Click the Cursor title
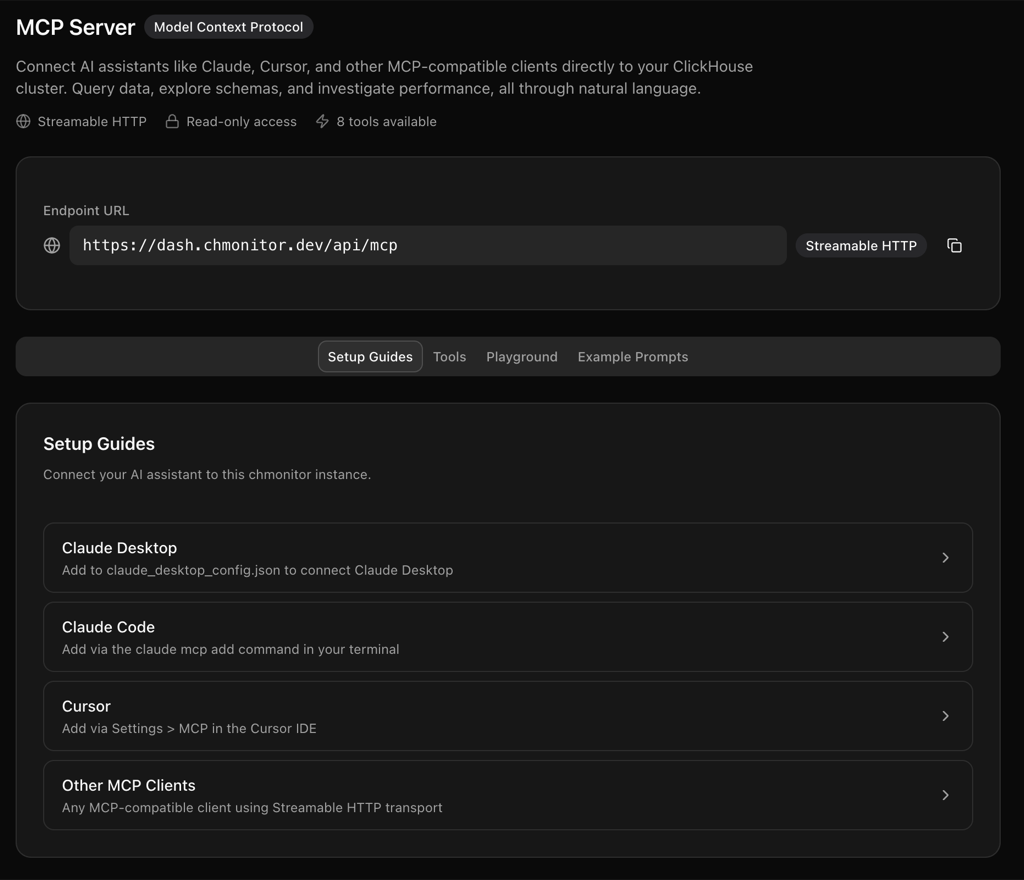The width and height of the screenshot is (1024, 880). click(86, 706)
